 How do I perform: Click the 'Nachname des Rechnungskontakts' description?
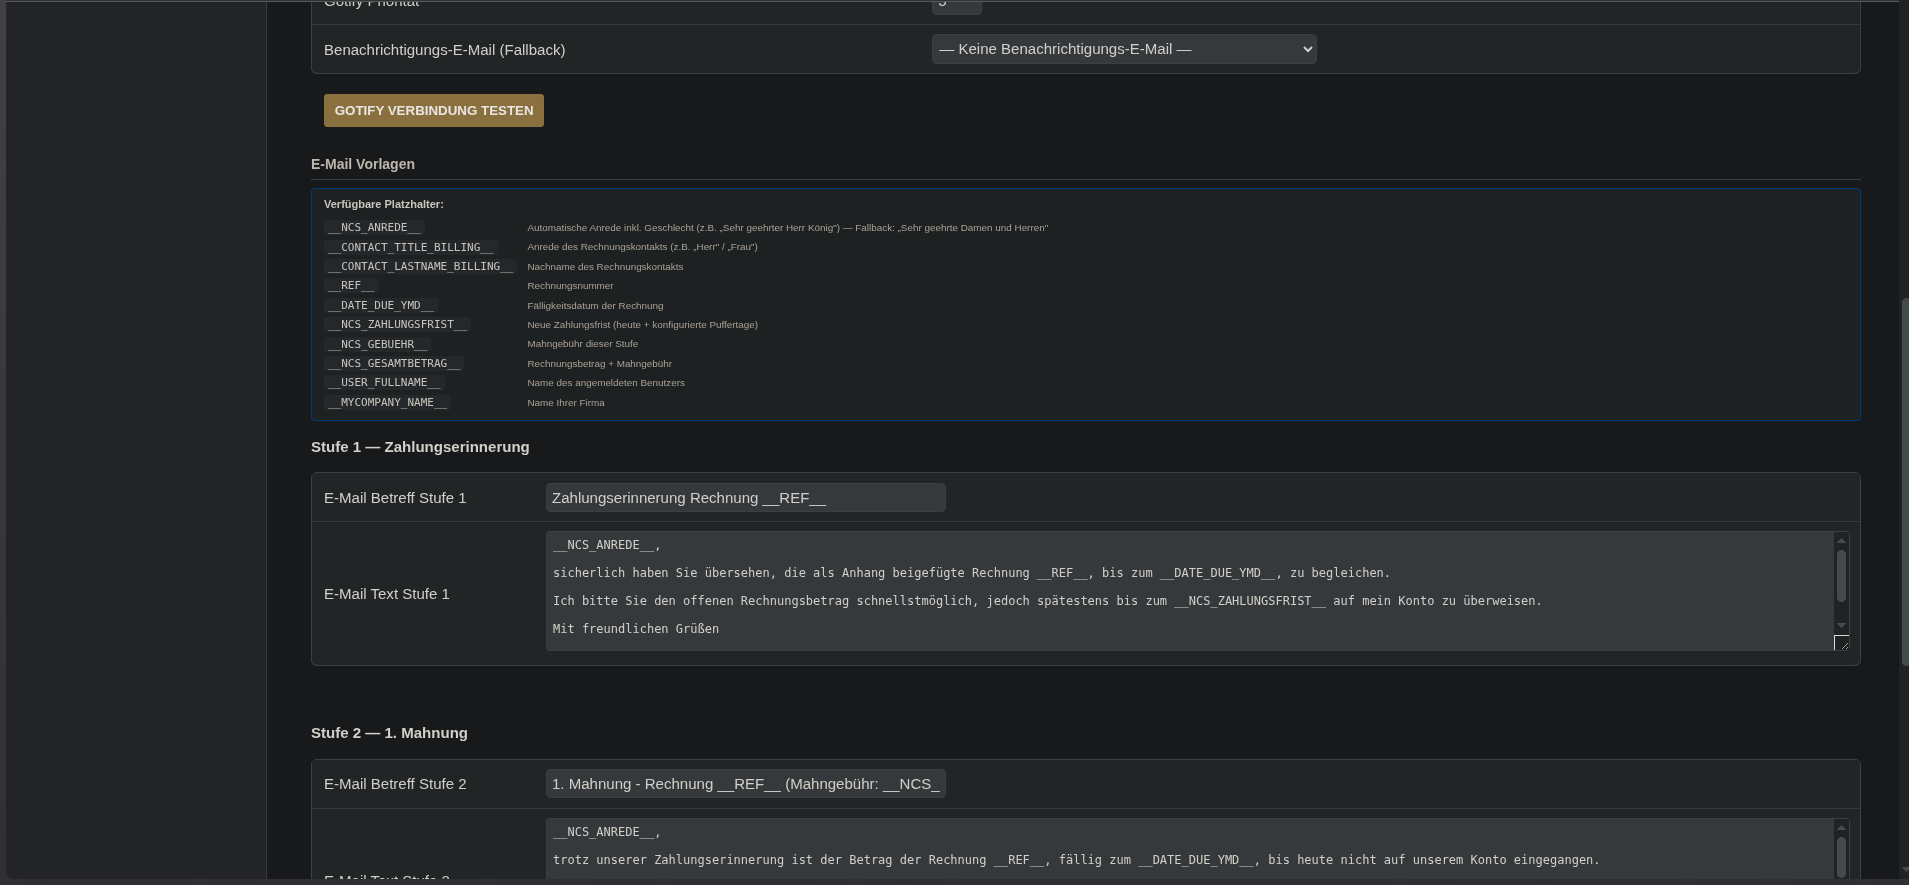(605, 267)
